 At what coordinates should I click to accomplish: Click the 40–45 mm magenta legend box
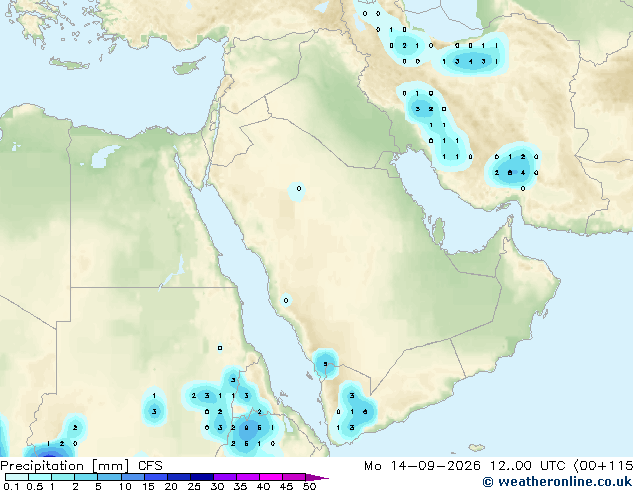coord(271,477)
